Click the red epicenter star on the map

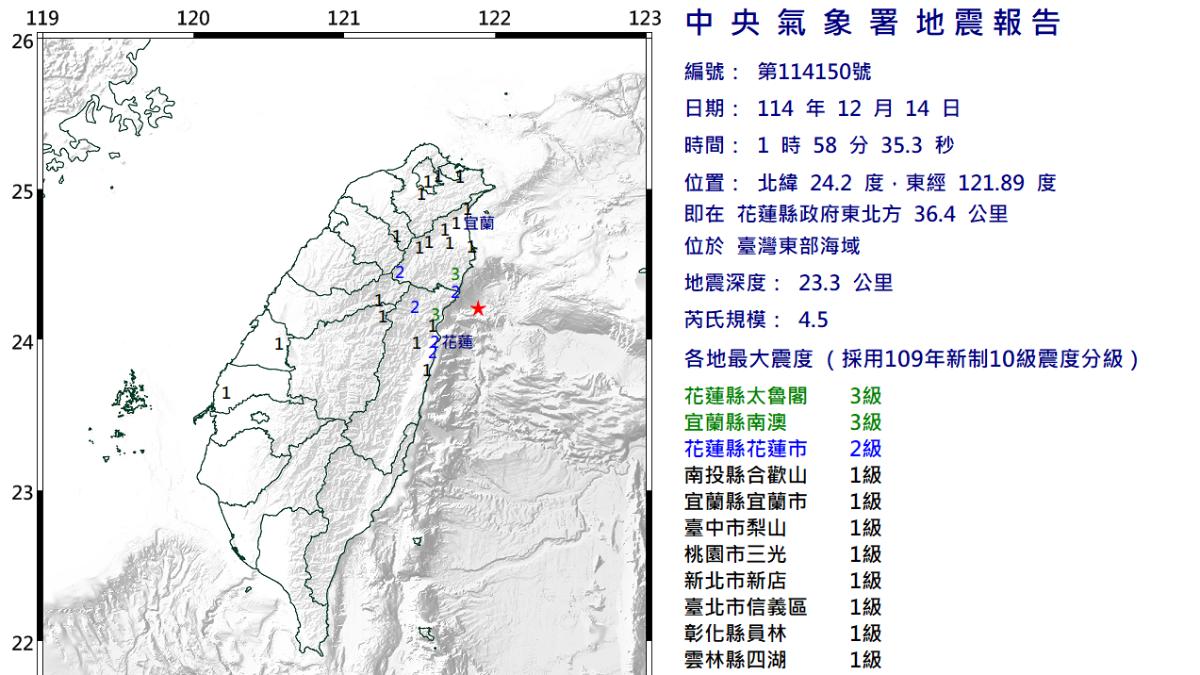click(478, 309)
